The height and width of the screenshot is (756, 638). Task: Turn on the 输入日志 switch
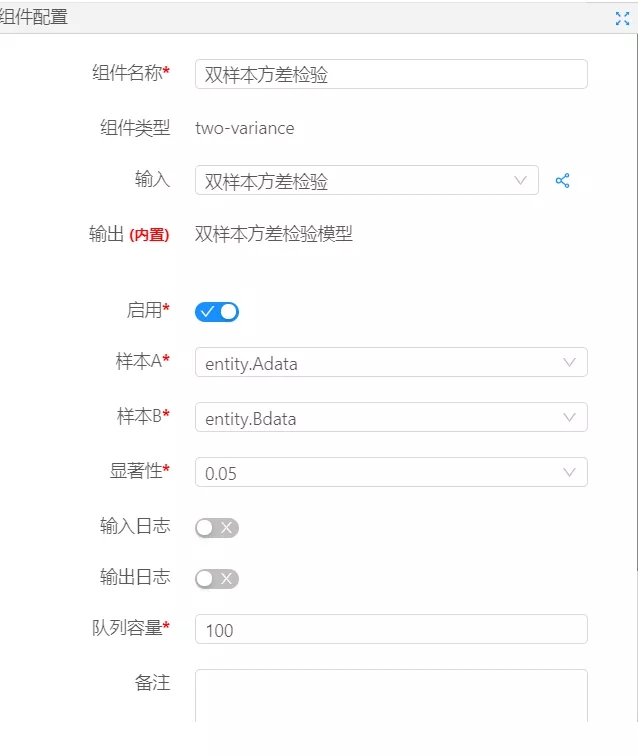click(x=217, y=528)
